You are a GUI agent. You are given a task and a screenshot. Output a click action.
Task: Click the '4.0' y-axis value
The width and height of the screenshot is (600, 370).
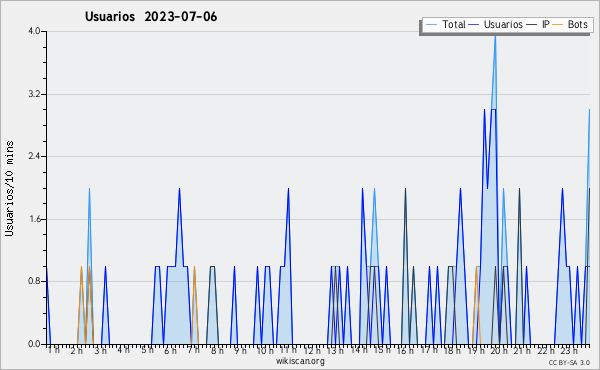(34, 31)
